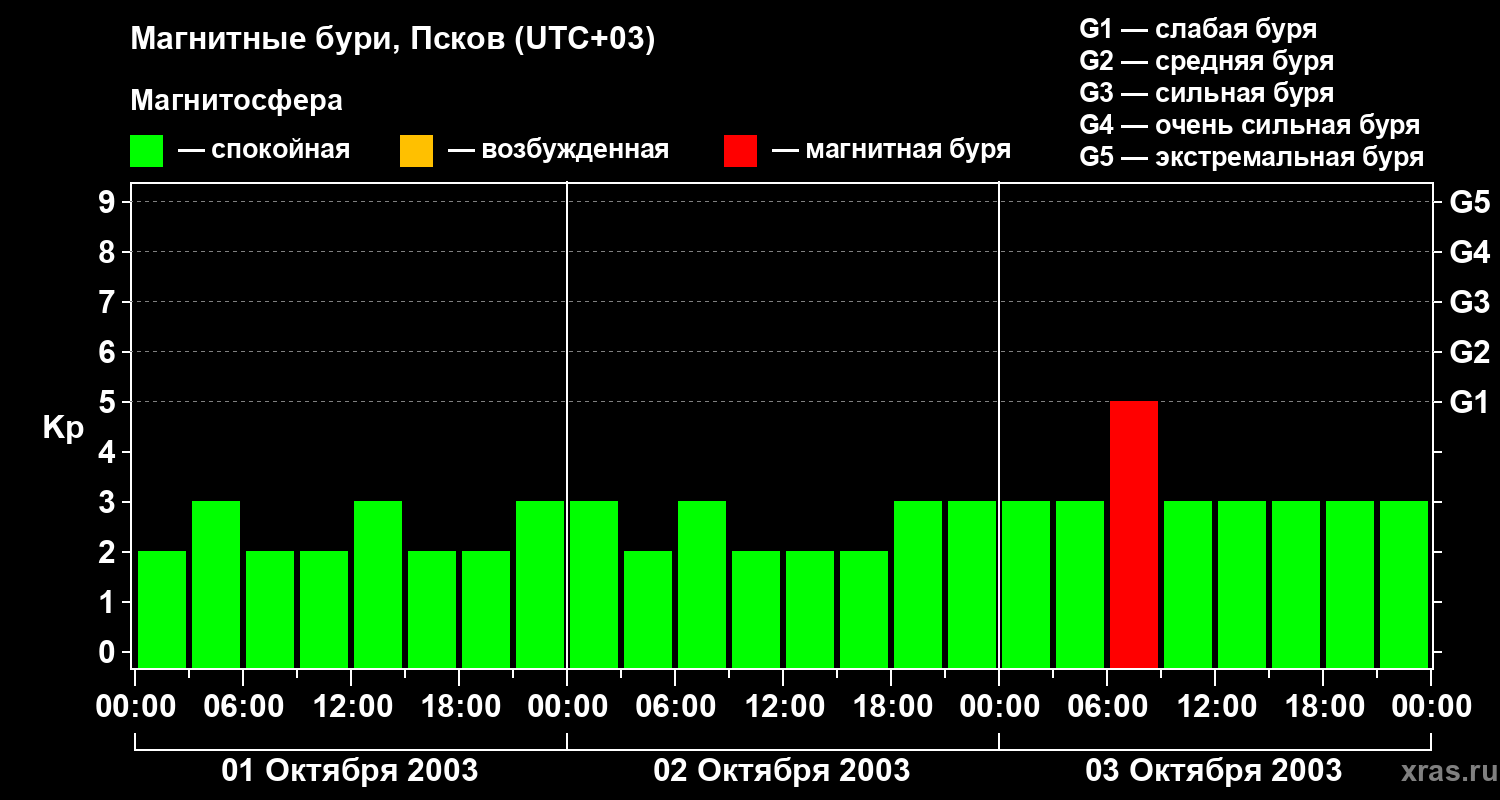Click the "01 Октября 2003" date label
Image resolution: width=1500 pixels, height=800 pixels.
tap(350, 771)
